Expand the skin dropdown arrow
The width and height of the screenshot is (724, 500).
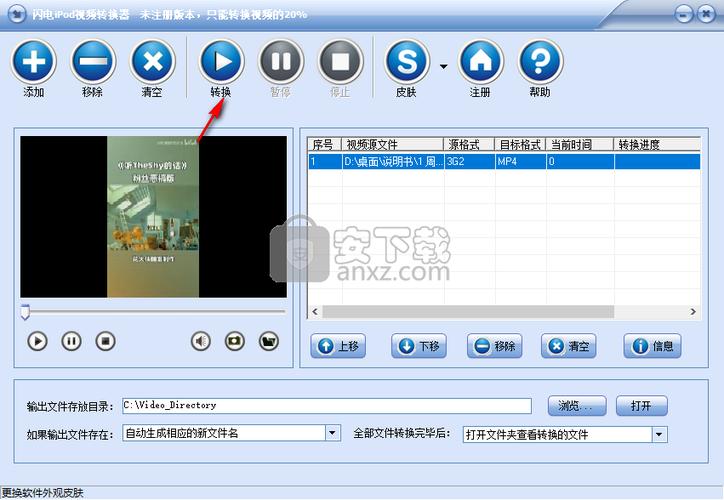click(x=444, y=66)
